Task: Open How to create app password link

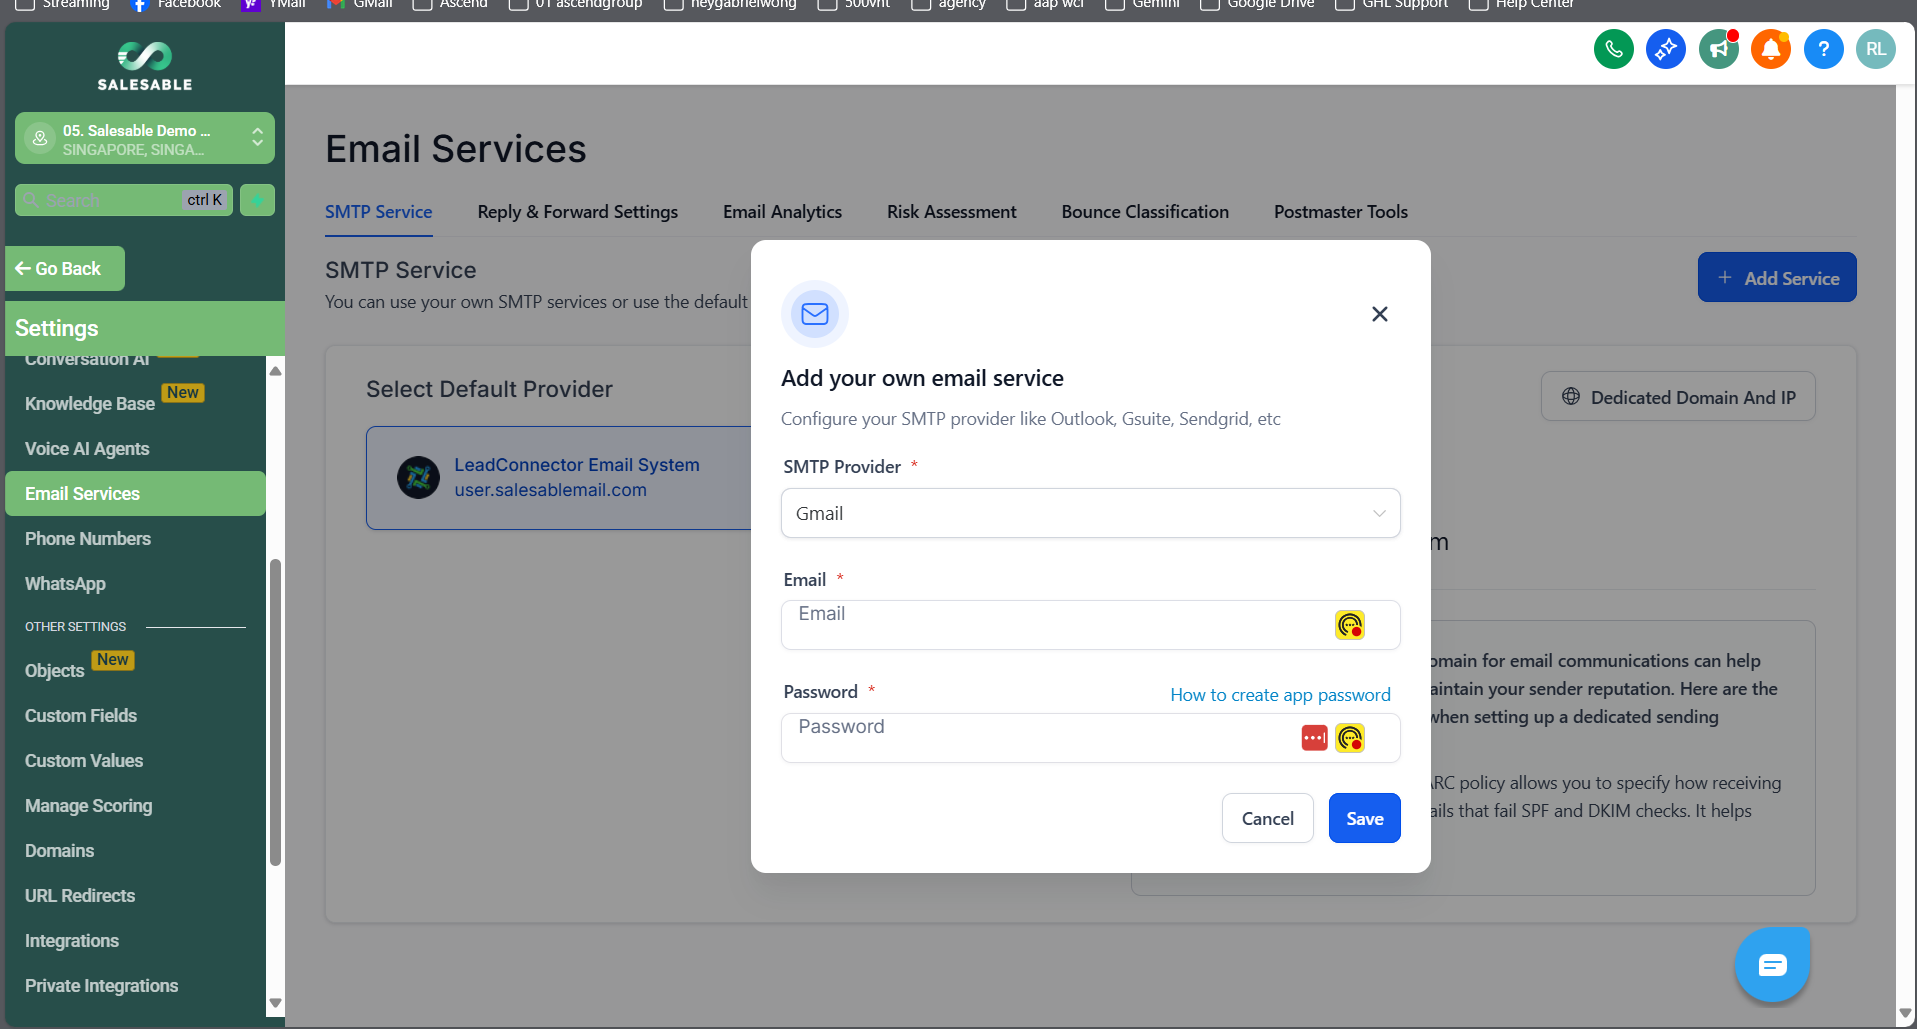Action: [x=1280, y=695]
